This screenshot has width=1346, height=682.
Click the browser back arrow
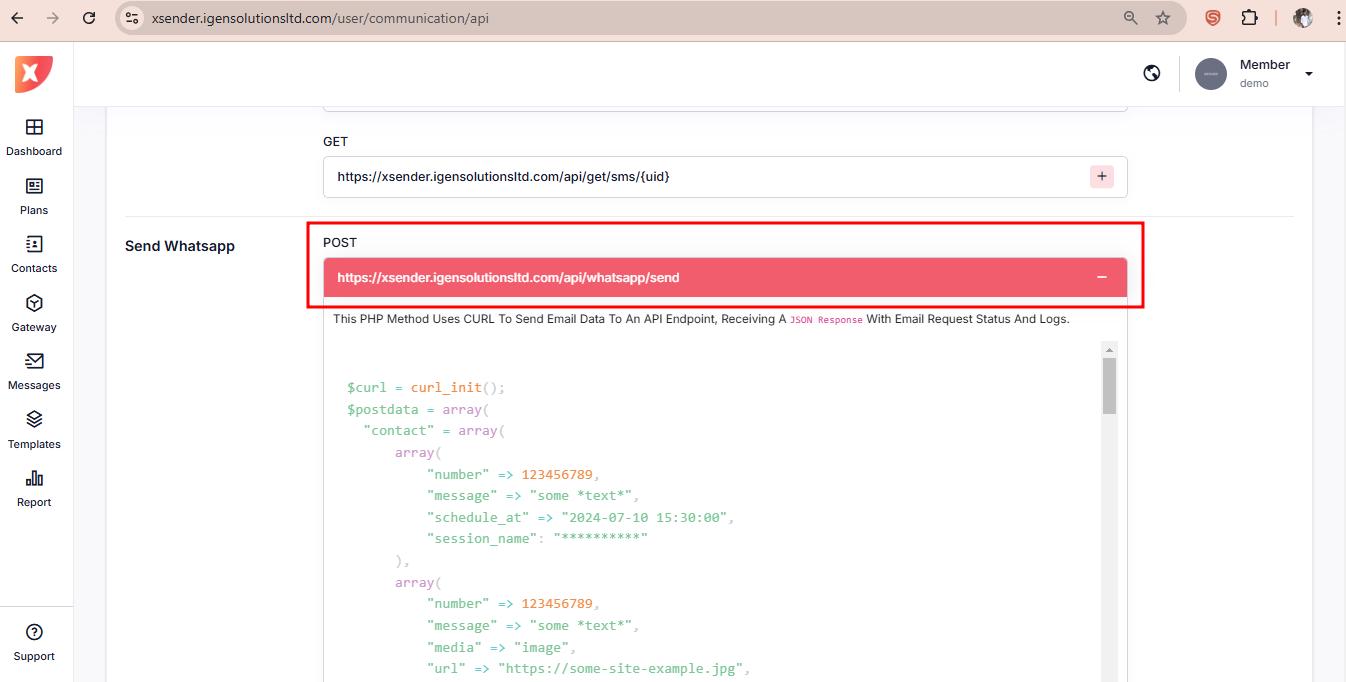click(x=17, y=18)
